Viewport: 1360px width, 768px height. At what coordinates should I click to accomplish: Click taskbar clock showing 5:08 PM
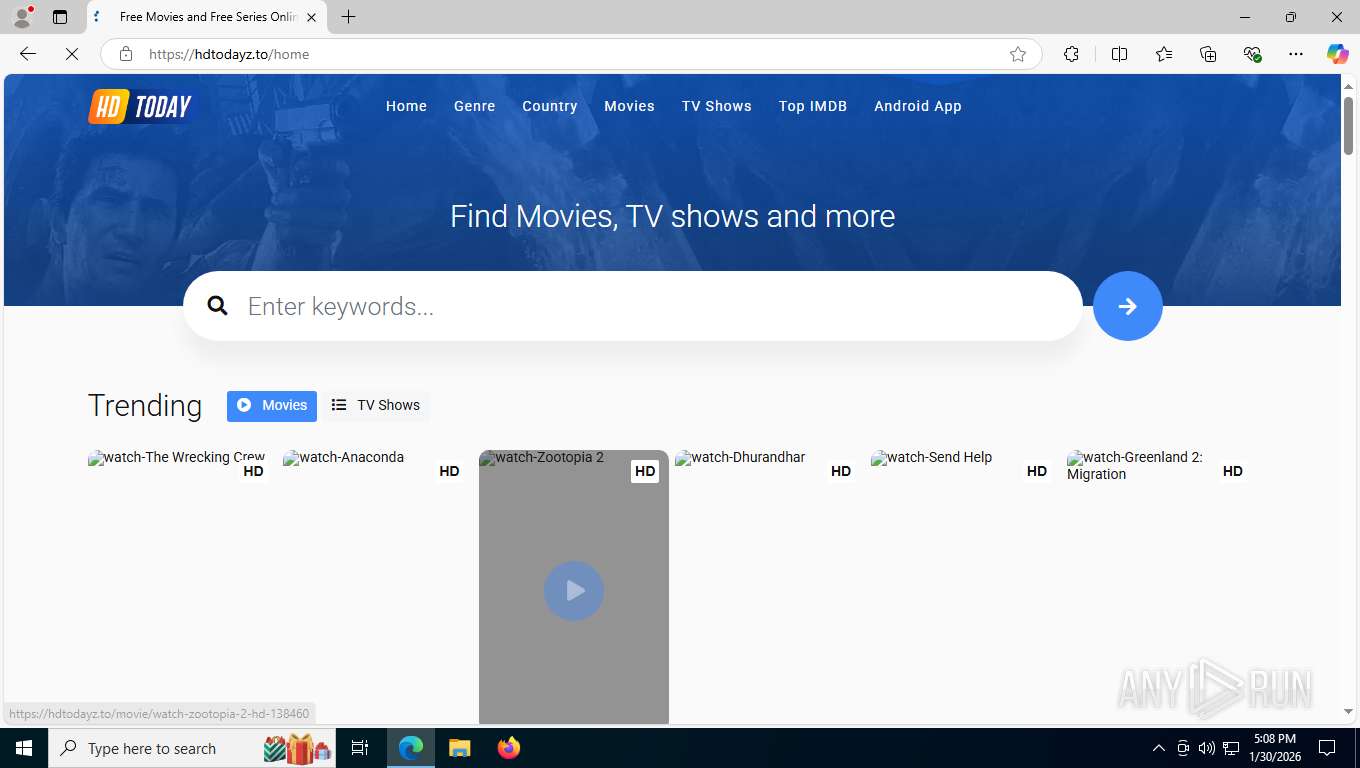coord(1274,748)
